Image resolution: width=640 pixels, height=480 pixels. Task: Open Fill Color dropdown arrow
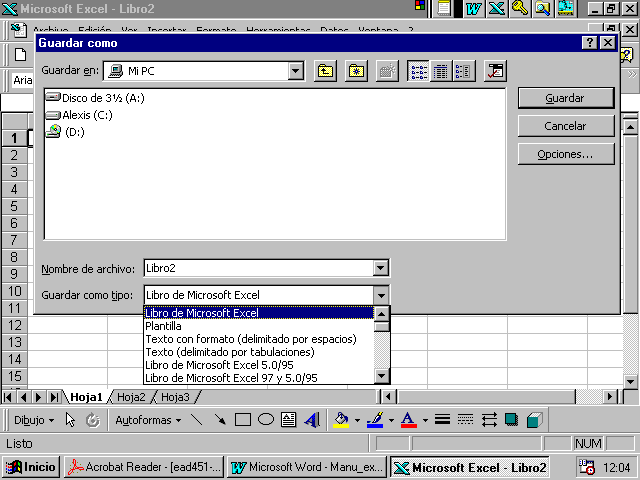click(x=357, y=420)
